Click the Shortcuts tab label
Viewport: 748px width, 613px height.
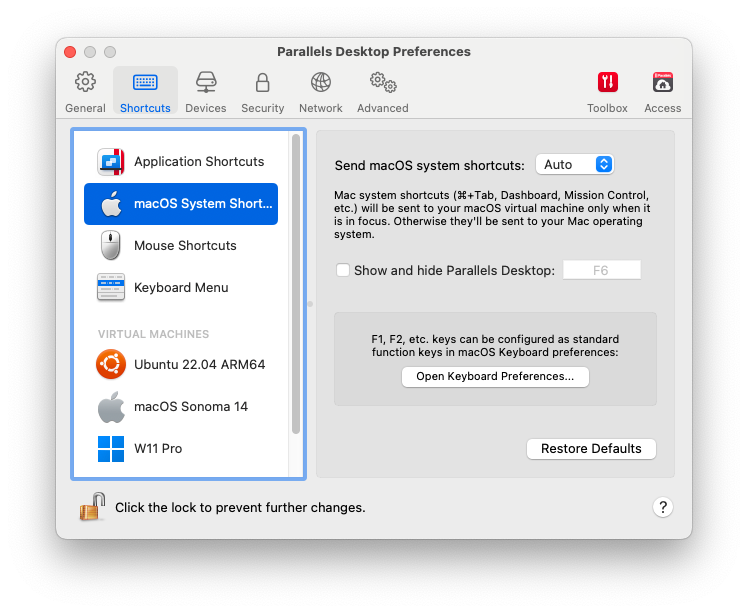[145, 108]
